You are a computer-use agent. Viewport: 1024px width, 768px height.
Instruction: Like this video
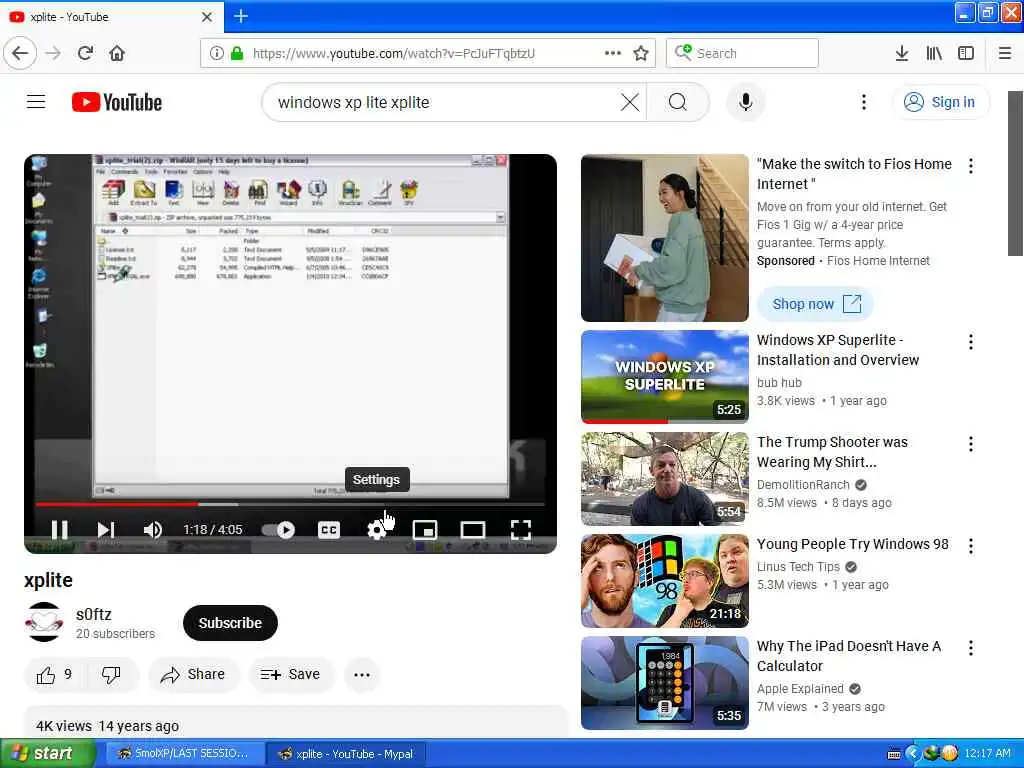(54, 675)
